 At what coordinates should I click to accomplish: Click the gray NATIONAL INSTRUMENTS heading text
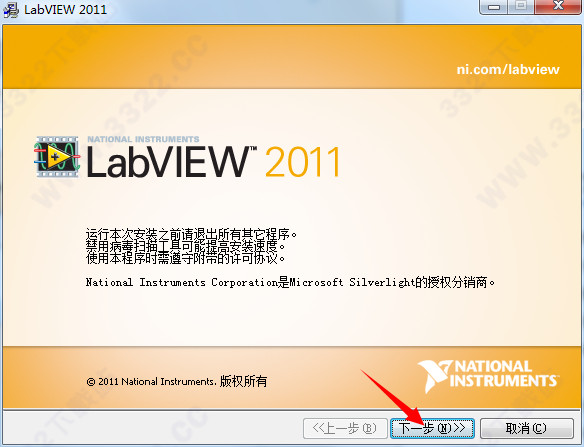coord(143,139)
